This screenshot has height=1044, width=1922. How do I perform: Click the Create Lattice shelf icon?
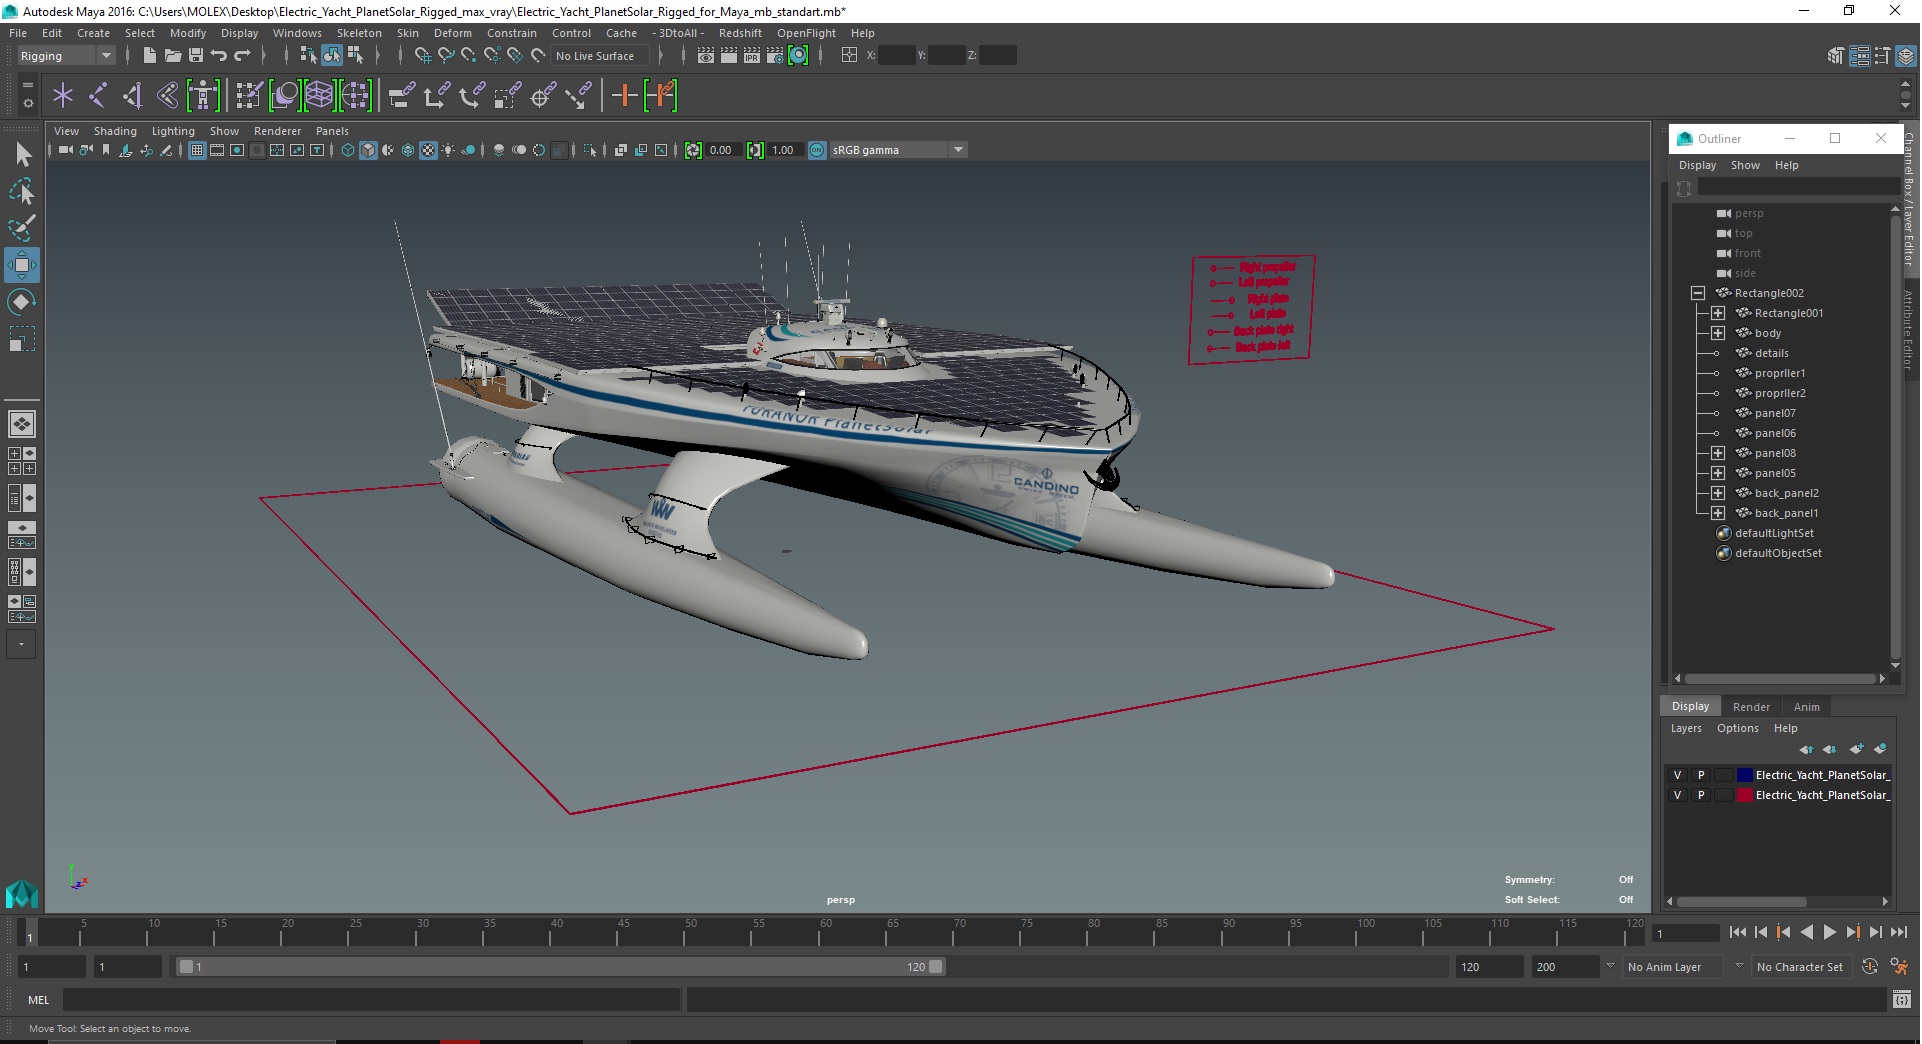319,96
